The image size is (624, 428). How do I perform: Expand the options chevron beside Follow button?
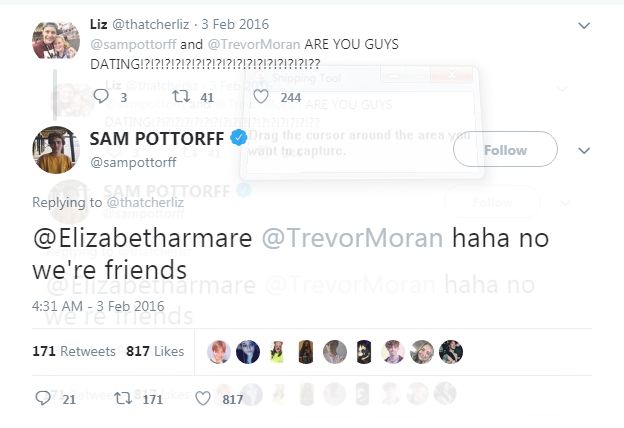[584, 150]
